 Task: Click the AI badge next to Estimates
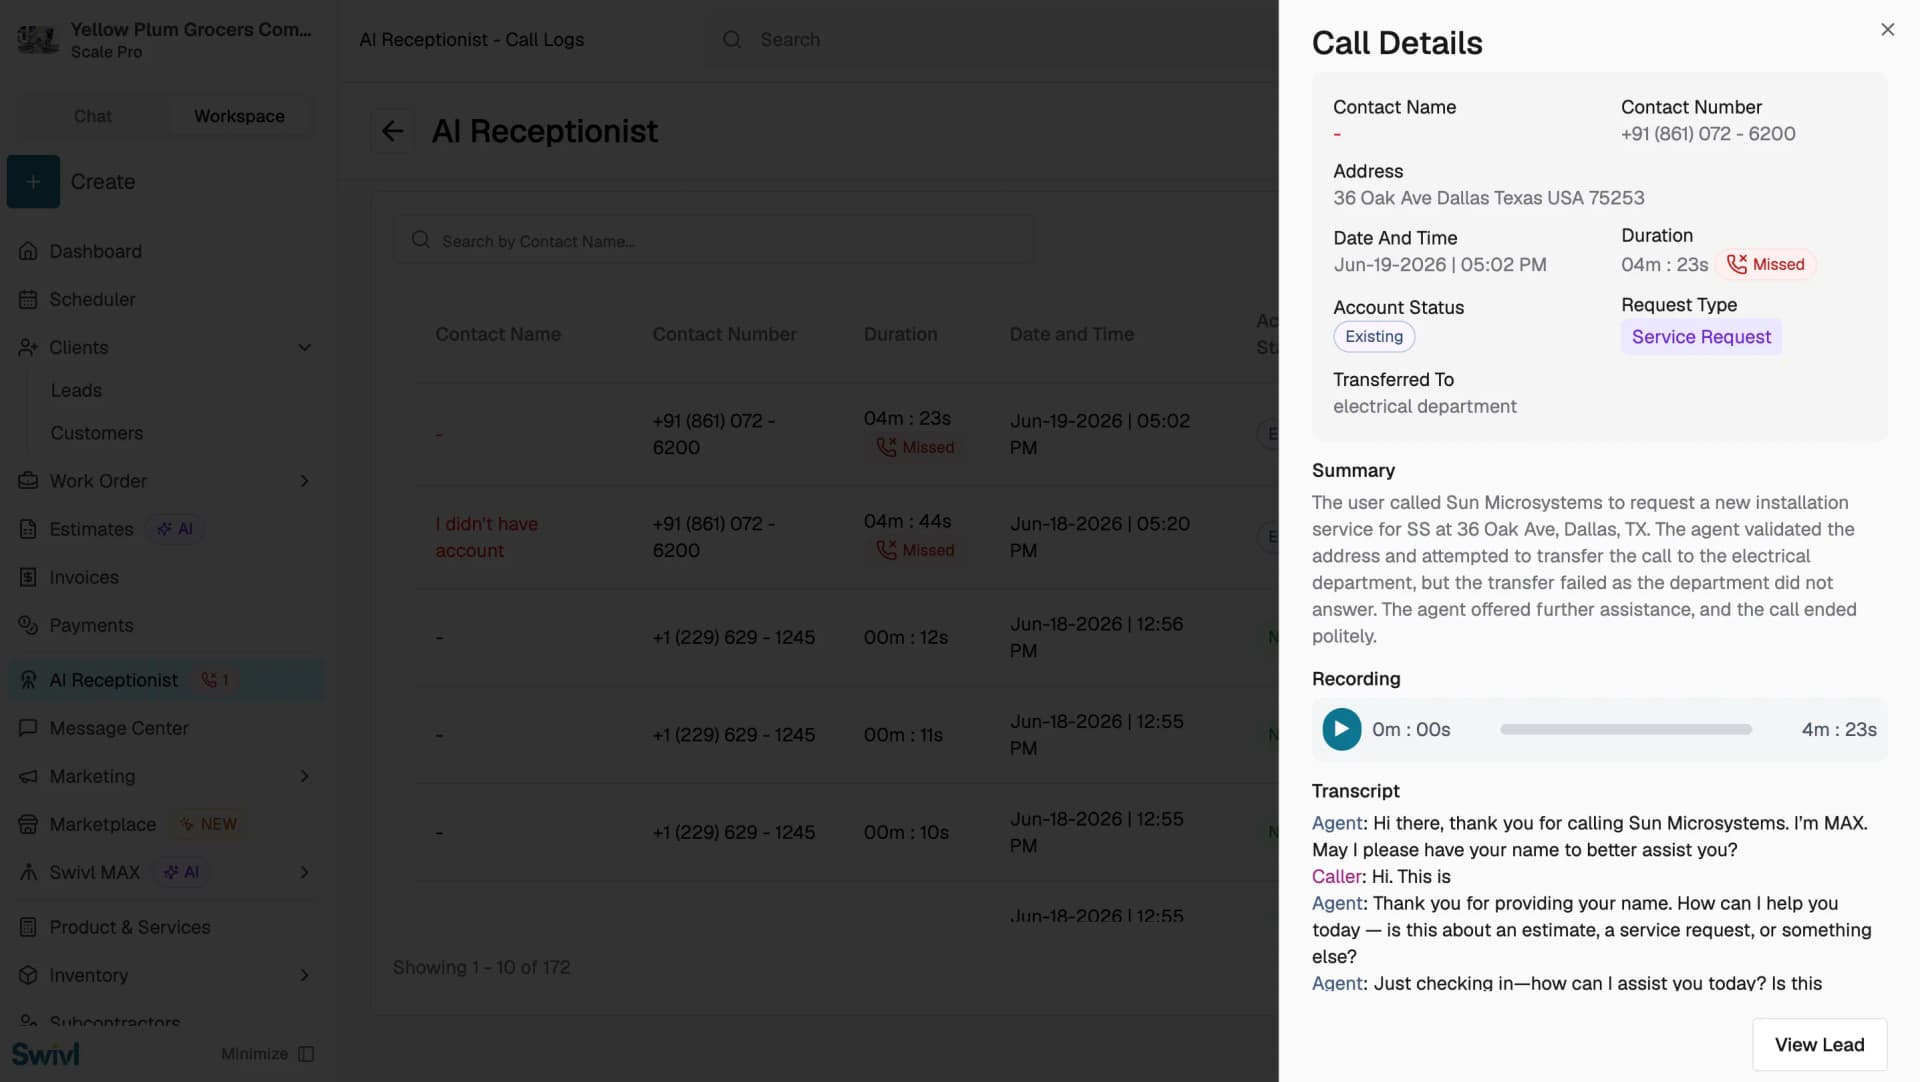tap(175, 529)
